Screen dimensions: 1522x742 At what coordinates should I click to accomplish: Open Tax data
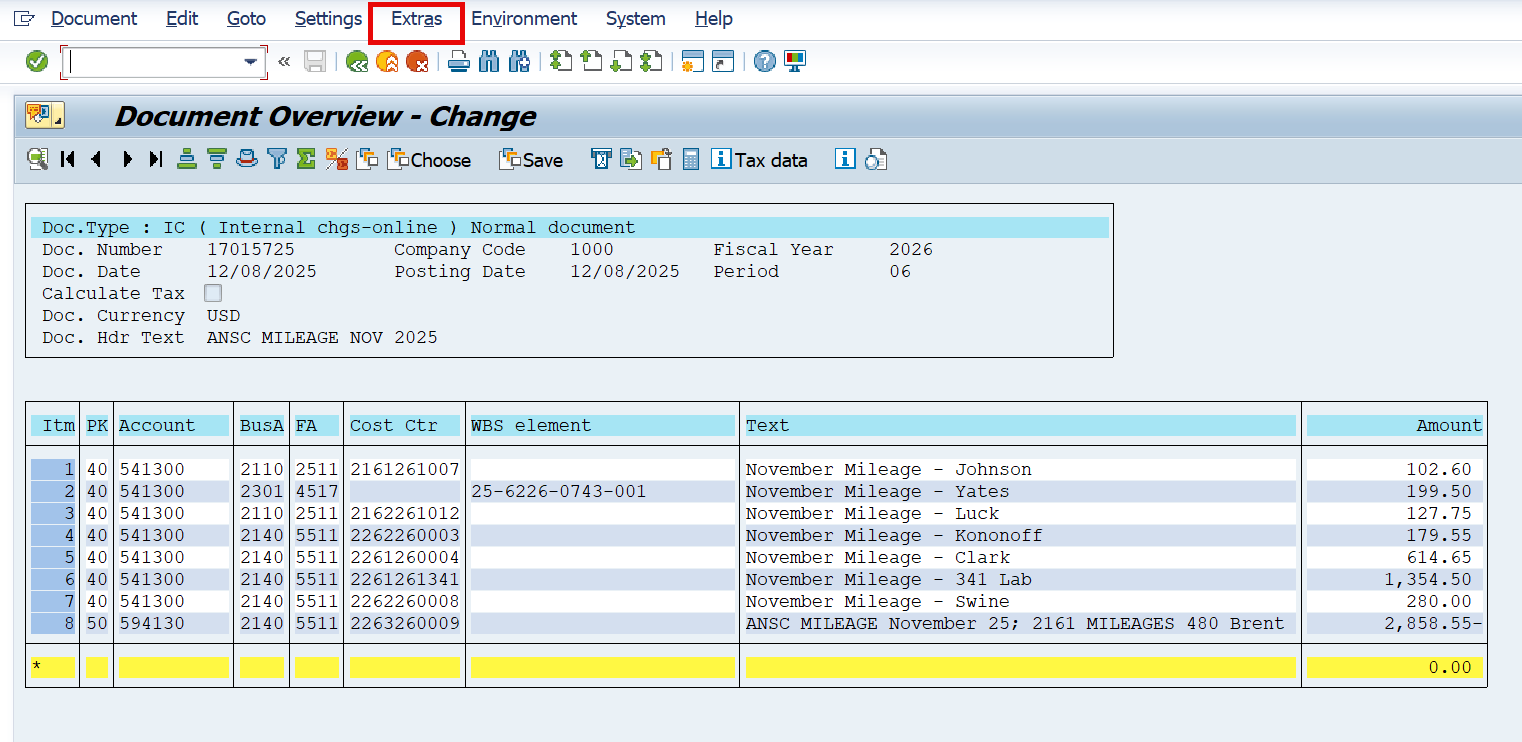[x=760, y=159]
